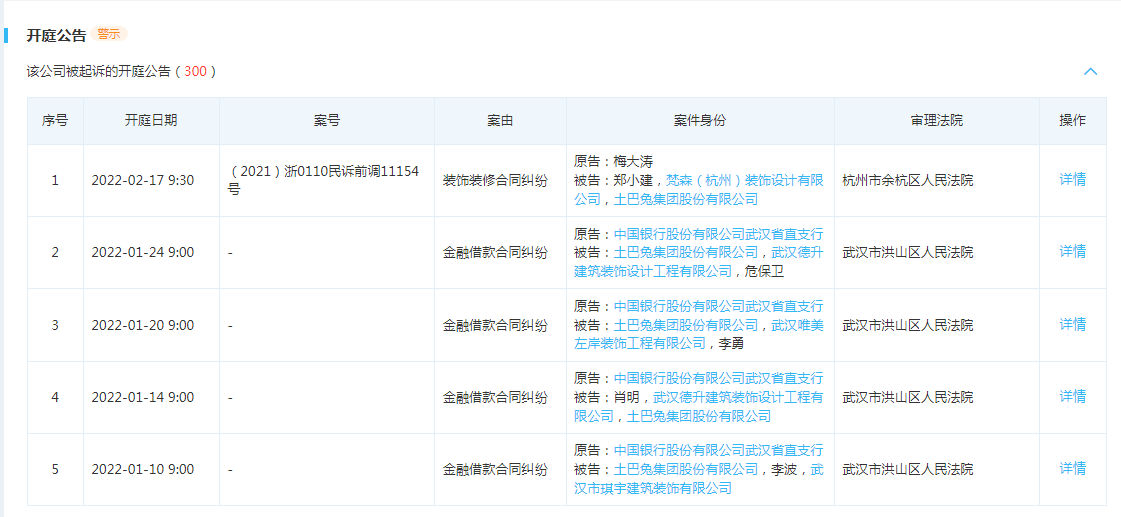Open 详情 for the 2022-01-24 hearing
Image resolution: width=1121 pixels, height=517 pixels.
[1072, 252]
